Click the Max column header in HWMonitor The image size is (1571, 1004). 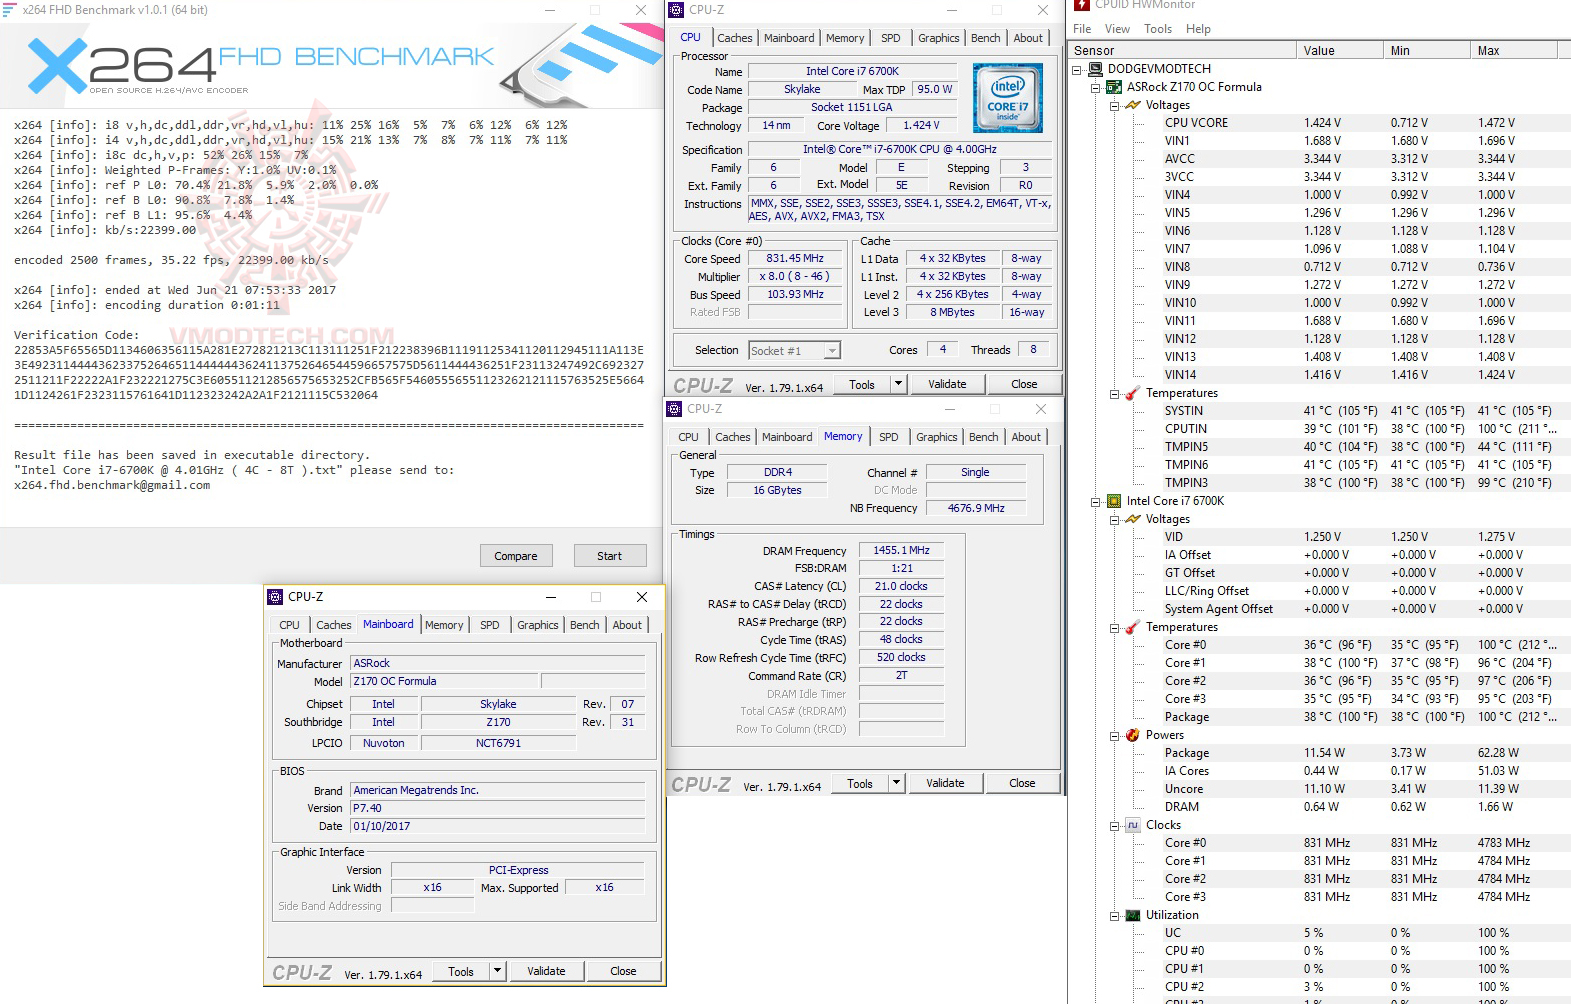click(1514, 50)
